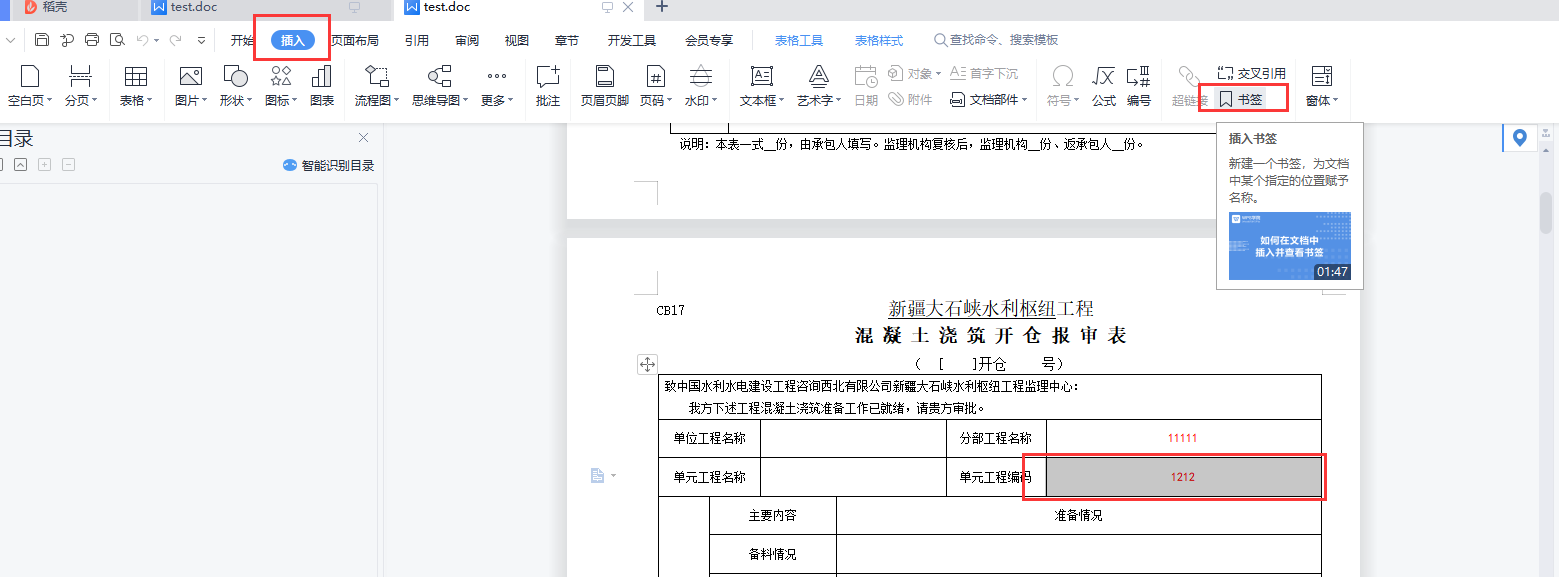Open the 开发工具 ribbon tab
Screen dimensions: 1559x577
632,40
